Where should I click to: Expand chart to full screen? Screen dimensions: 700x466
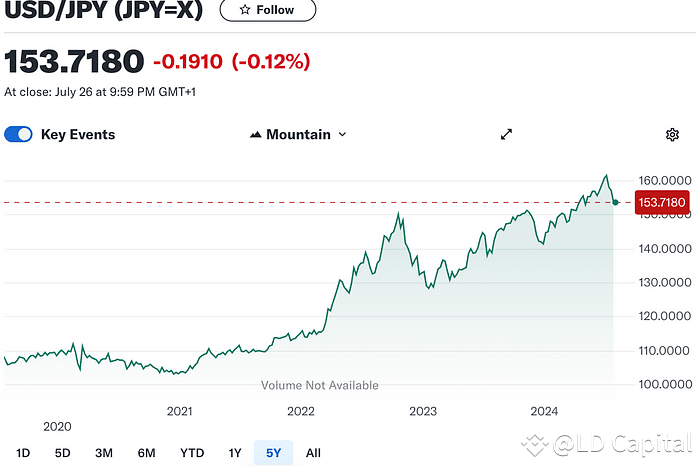point(507,135)
